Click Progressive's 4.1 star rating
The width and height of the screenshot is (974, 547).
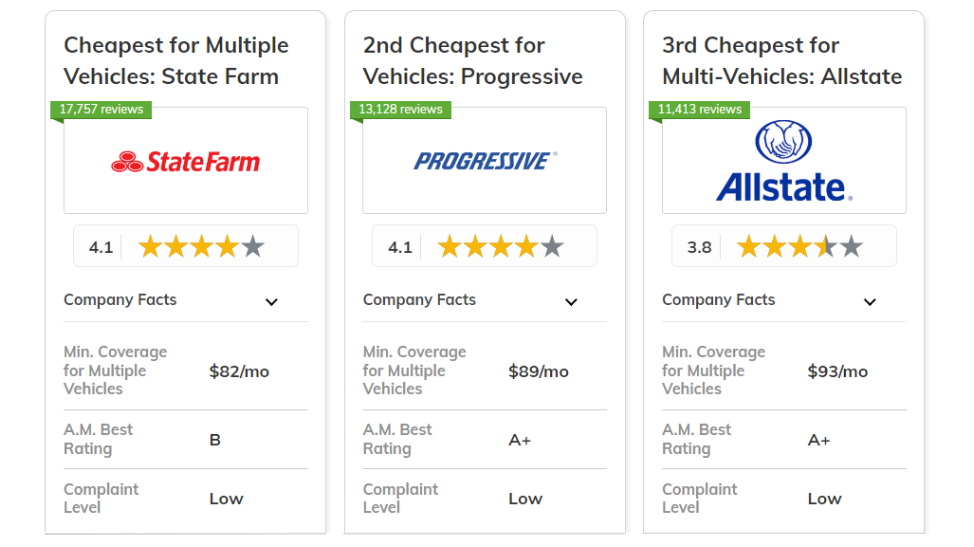[485, 246]
